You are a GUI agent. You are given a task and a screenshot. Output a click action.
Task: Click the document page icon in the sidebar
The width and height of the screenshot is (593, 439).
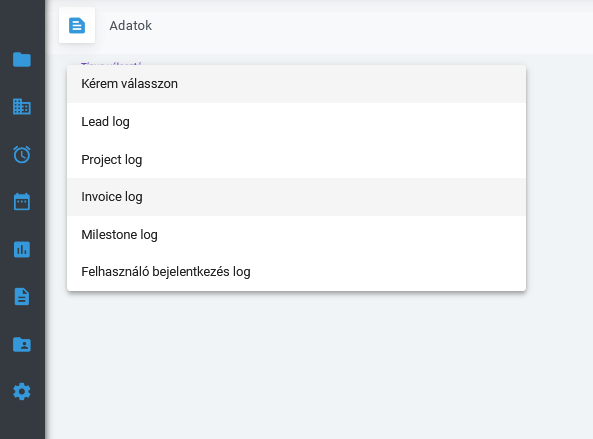coord(22,296)
